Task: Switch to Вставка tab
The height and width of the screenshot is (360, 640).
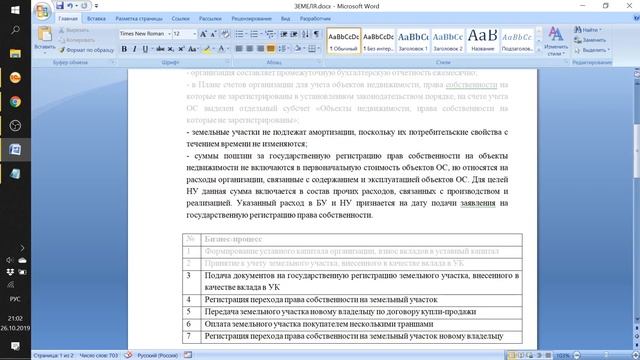Action: 96,18
